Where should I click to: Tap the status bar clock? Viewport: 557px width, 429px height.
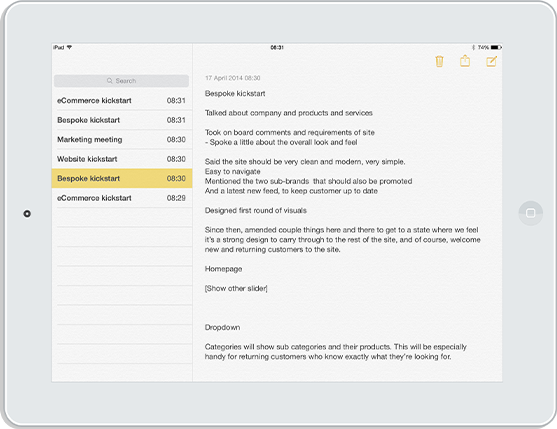click(x=277, y=47)
